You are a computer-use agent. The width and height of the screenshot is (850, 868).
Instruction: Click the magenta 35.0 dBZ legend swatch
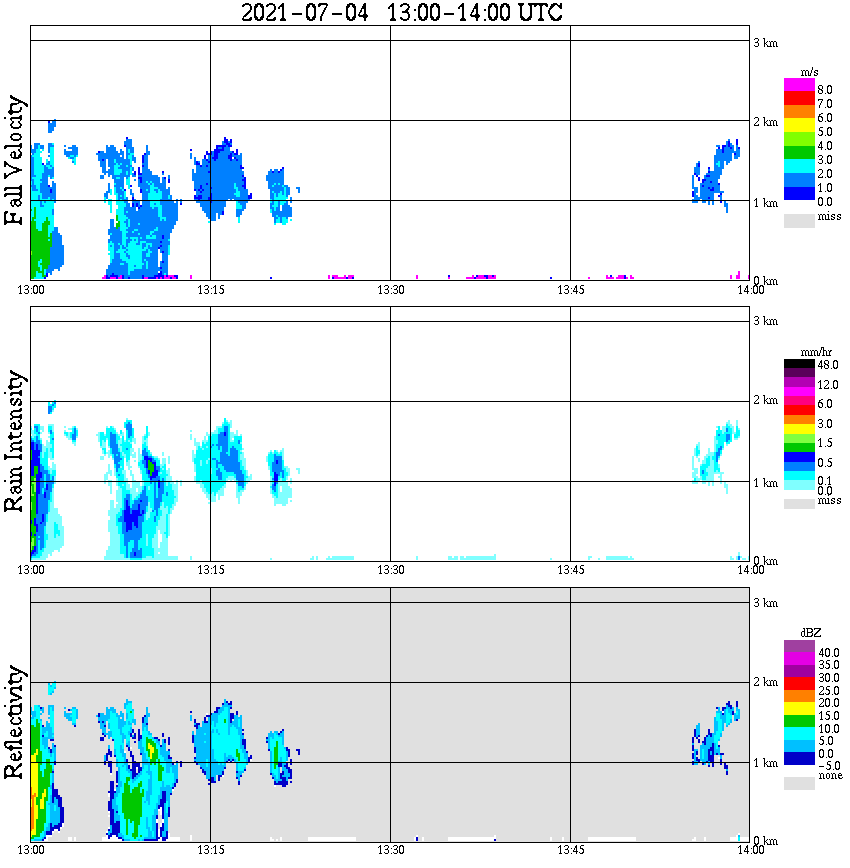pos(799,659)
